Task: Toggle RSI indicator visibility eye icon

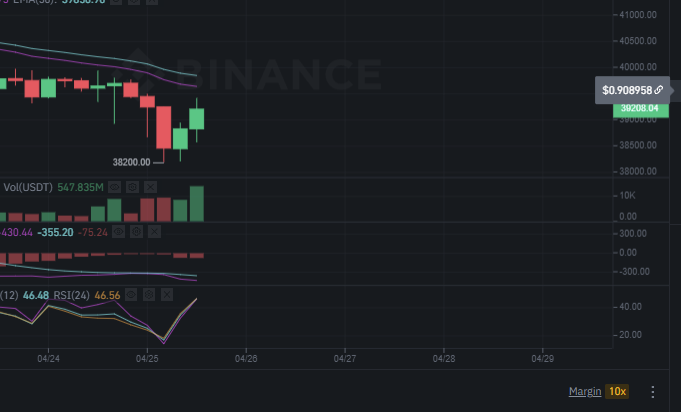Action: 131,295
